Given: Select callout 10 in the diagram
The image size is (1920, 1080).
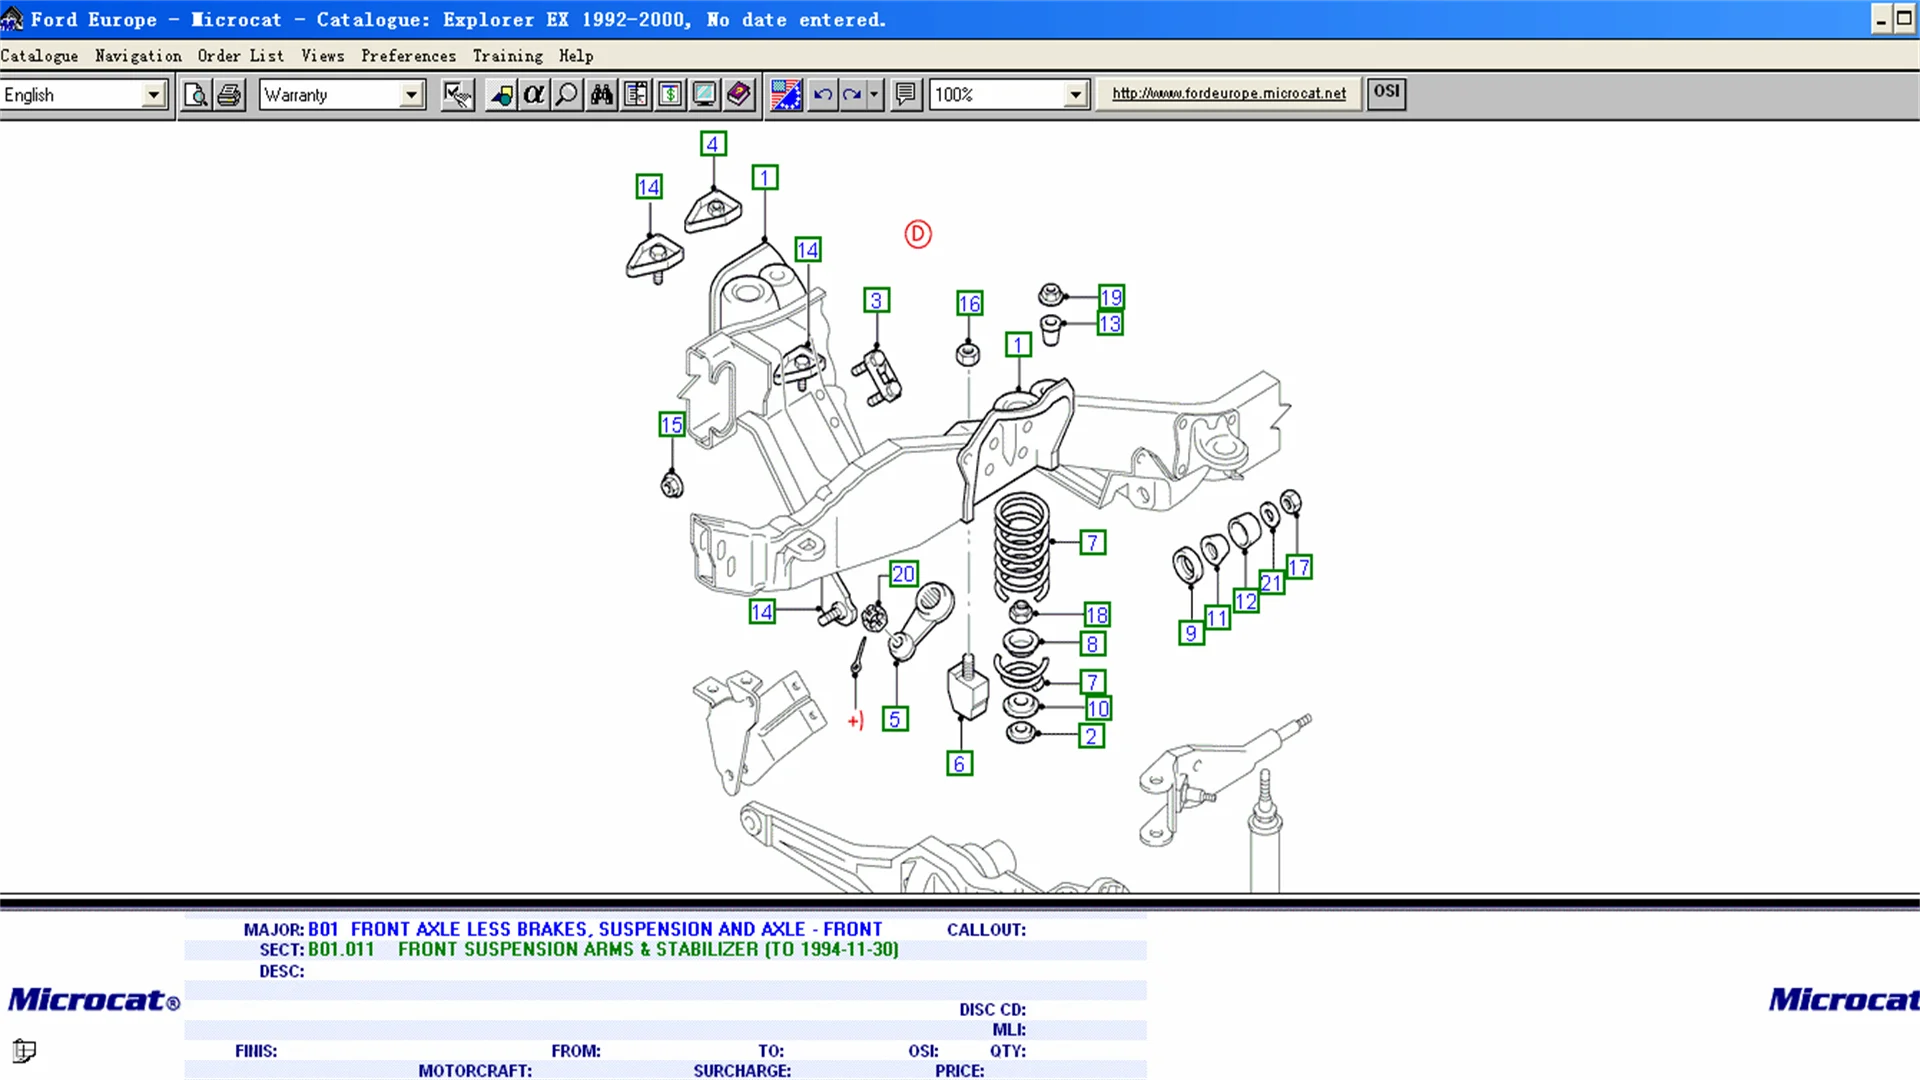Looking at the screenshot, I should pyautogui.click(x=1099, y=709).
